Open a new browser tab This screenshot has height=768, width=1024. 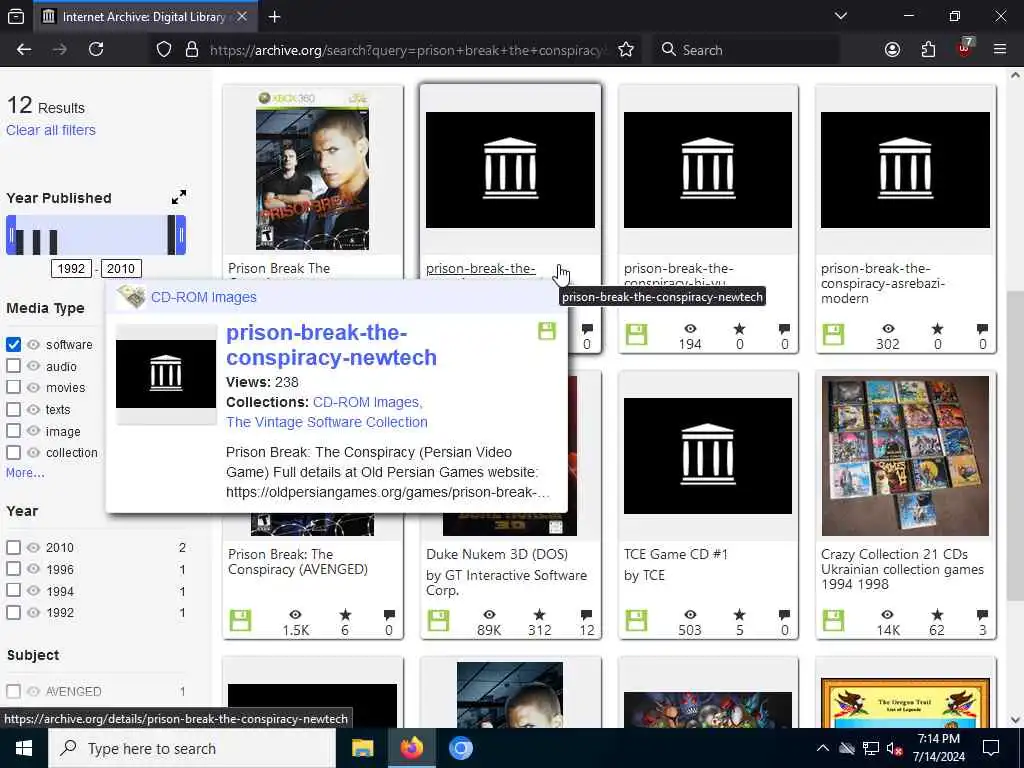pyautogui.click(x=274, y=17)
